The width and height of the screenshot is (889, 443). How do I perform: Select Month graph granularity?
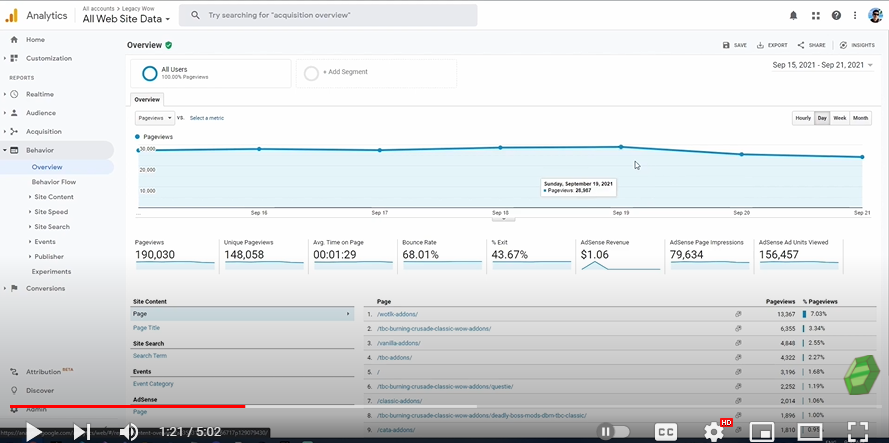pyautogui.click(x=861, y=118)
